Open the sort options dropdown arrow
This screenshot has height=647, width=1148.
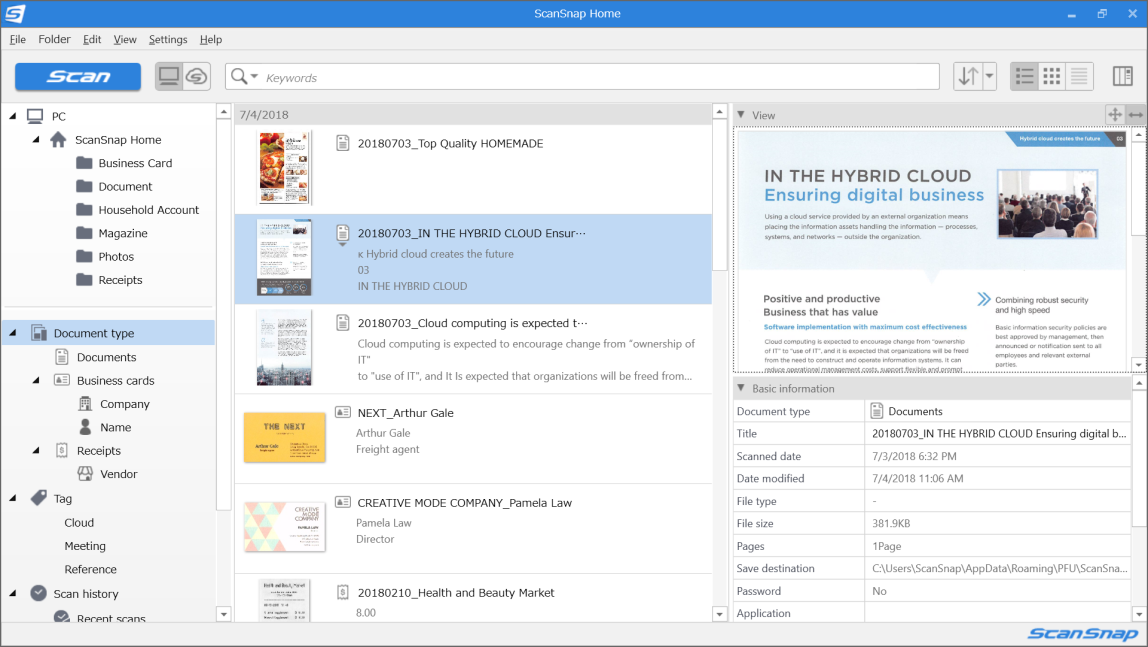989,77
